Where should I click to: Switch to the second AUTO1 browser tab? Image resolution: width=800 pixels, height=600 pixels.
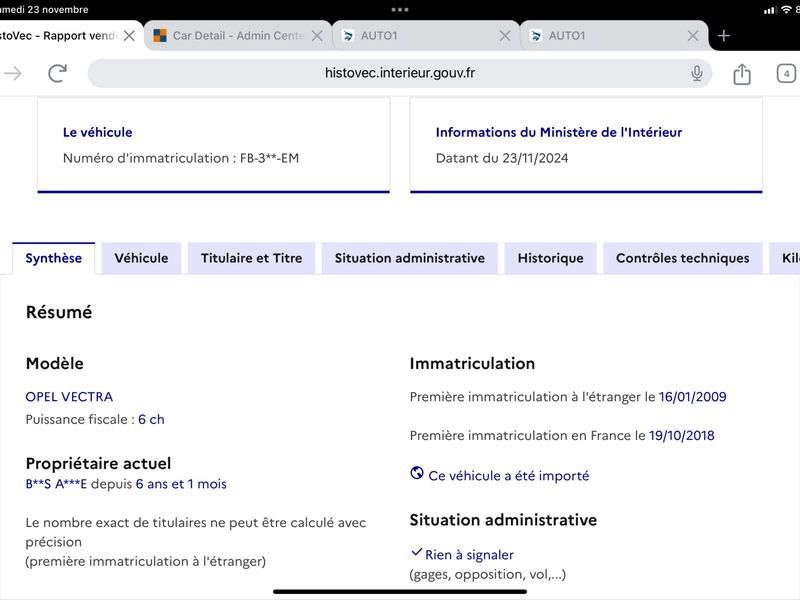coord(614,36)
